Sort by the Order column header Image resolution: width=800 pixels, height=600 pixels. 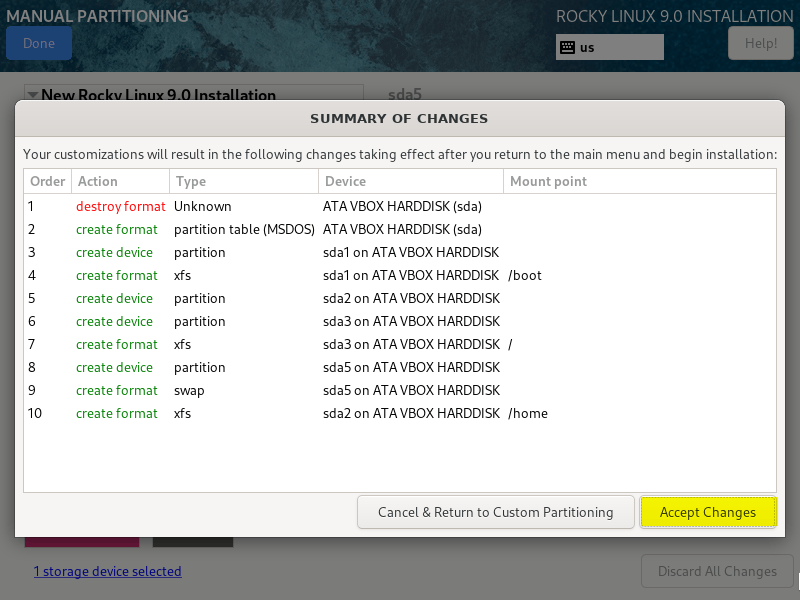coord(47,181)
